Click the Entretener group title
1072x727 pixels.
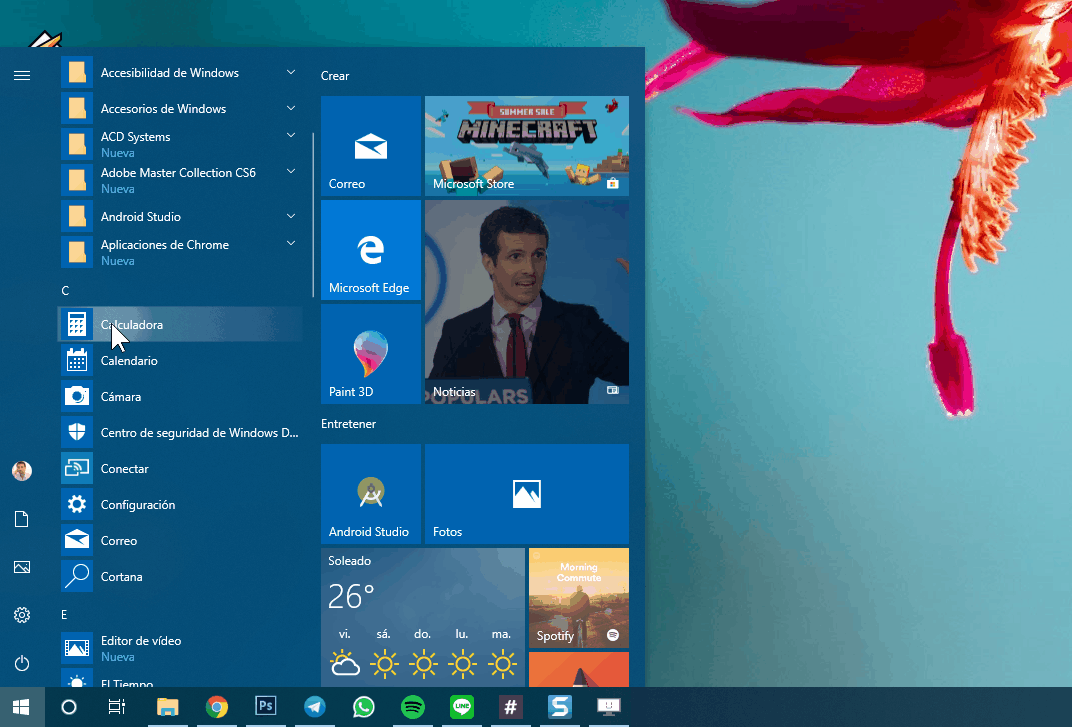(x=349, y=423)
